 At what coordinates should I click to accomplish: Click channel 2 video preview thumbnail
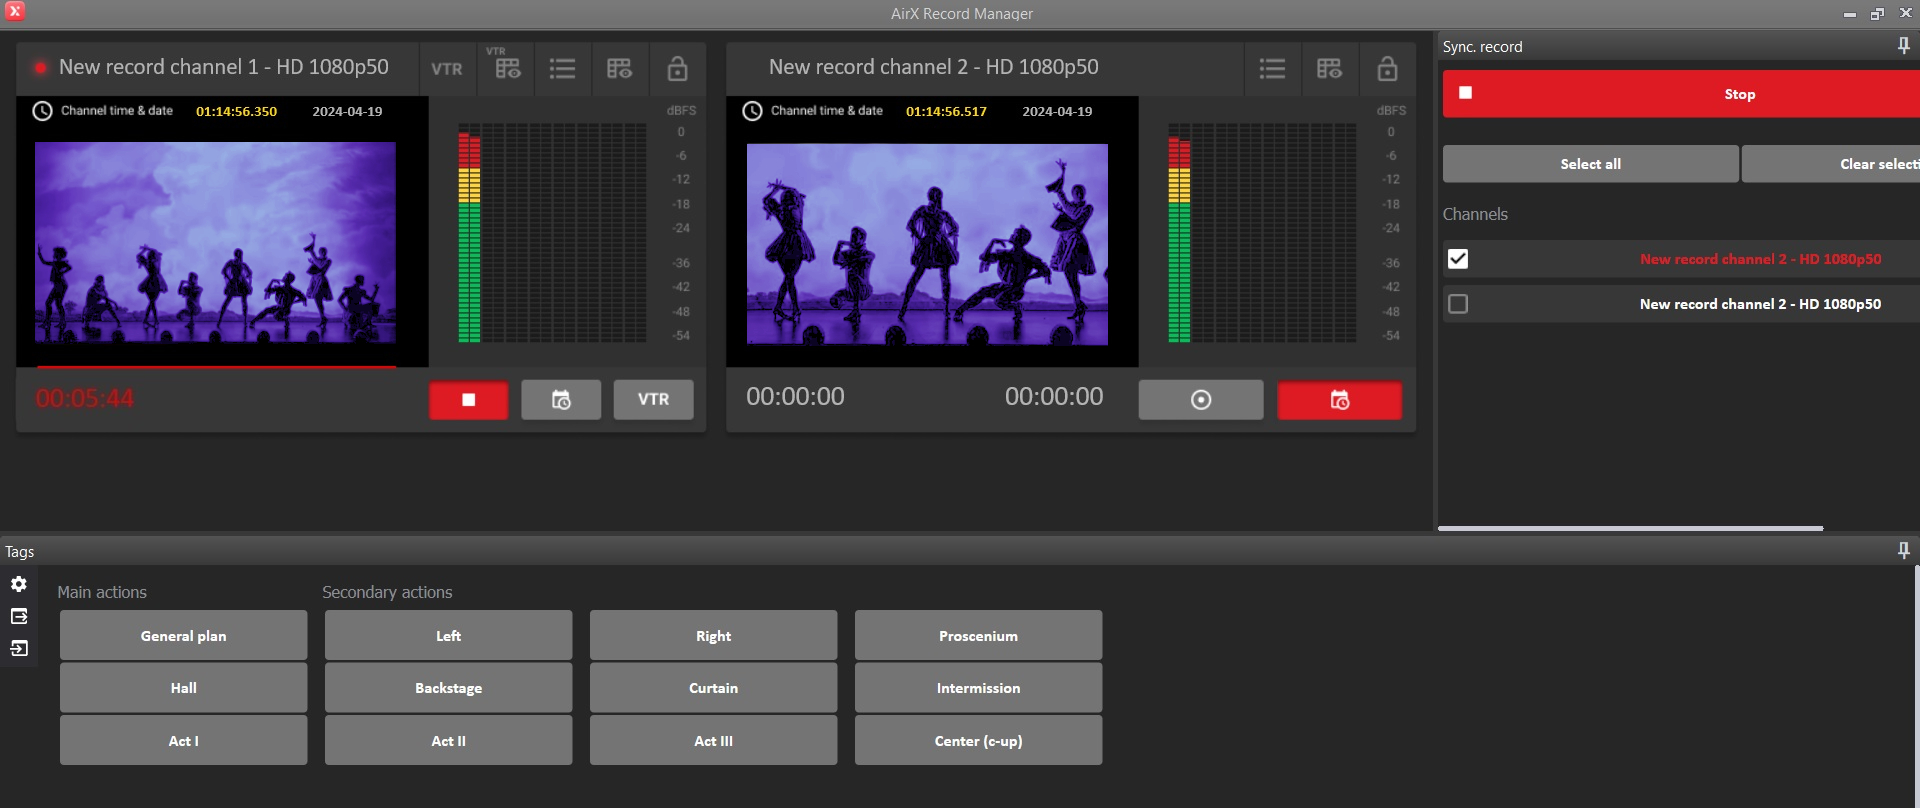click(927, 244)
